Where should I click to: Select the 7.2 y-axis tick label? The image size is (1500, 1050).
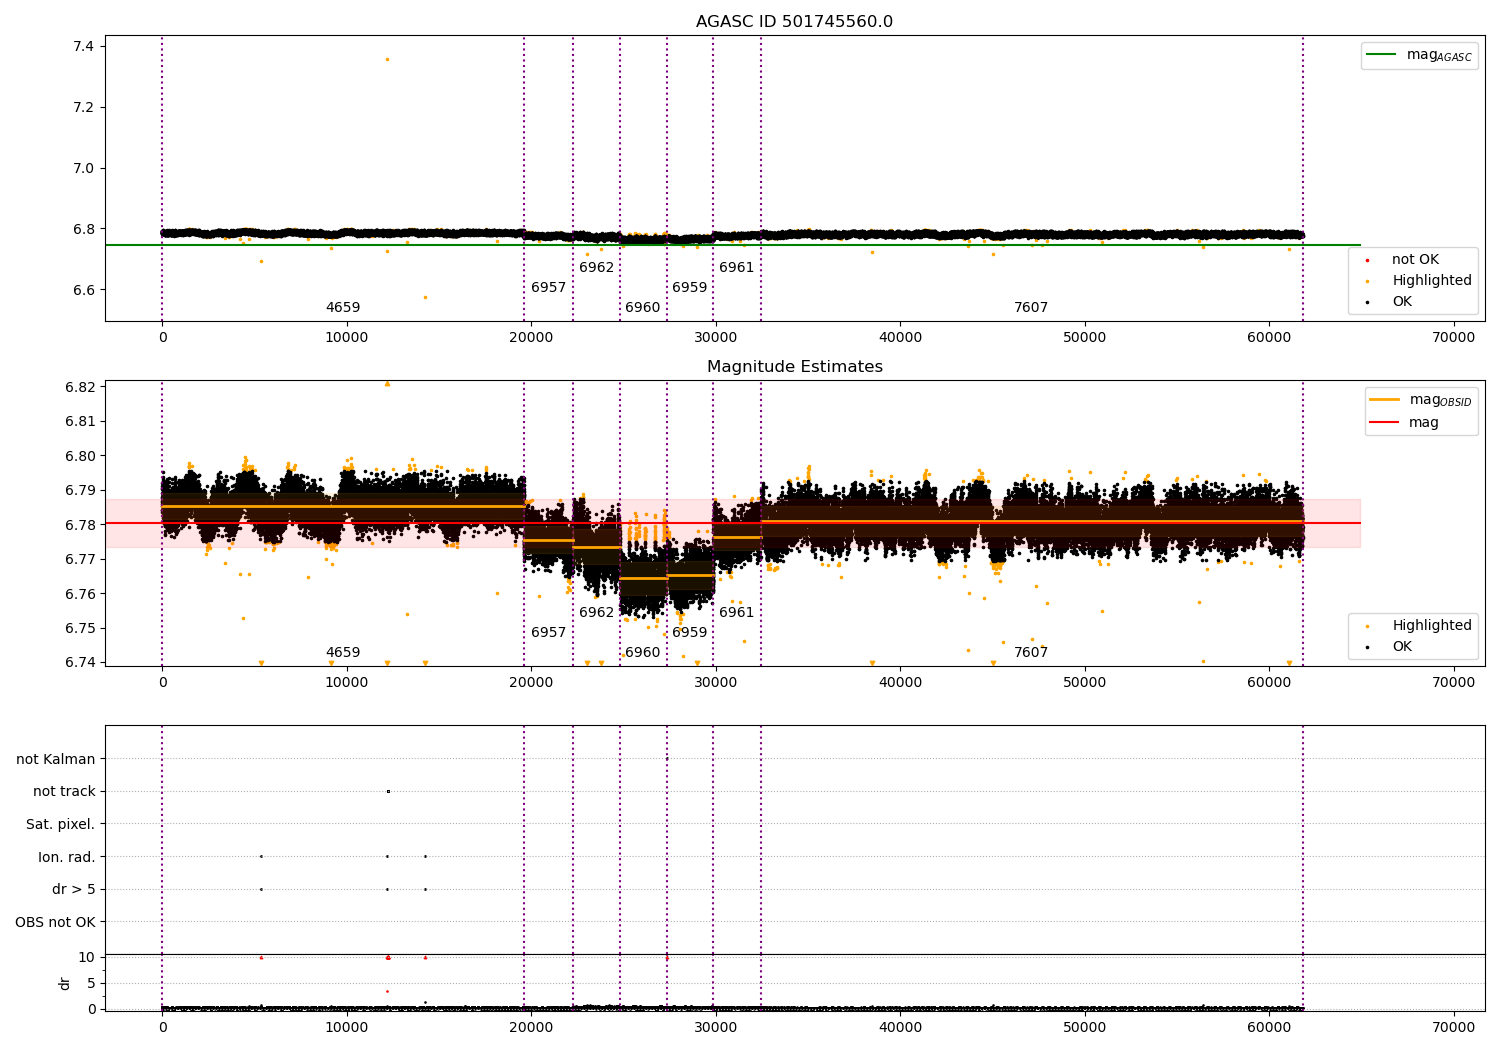point(83,108)
